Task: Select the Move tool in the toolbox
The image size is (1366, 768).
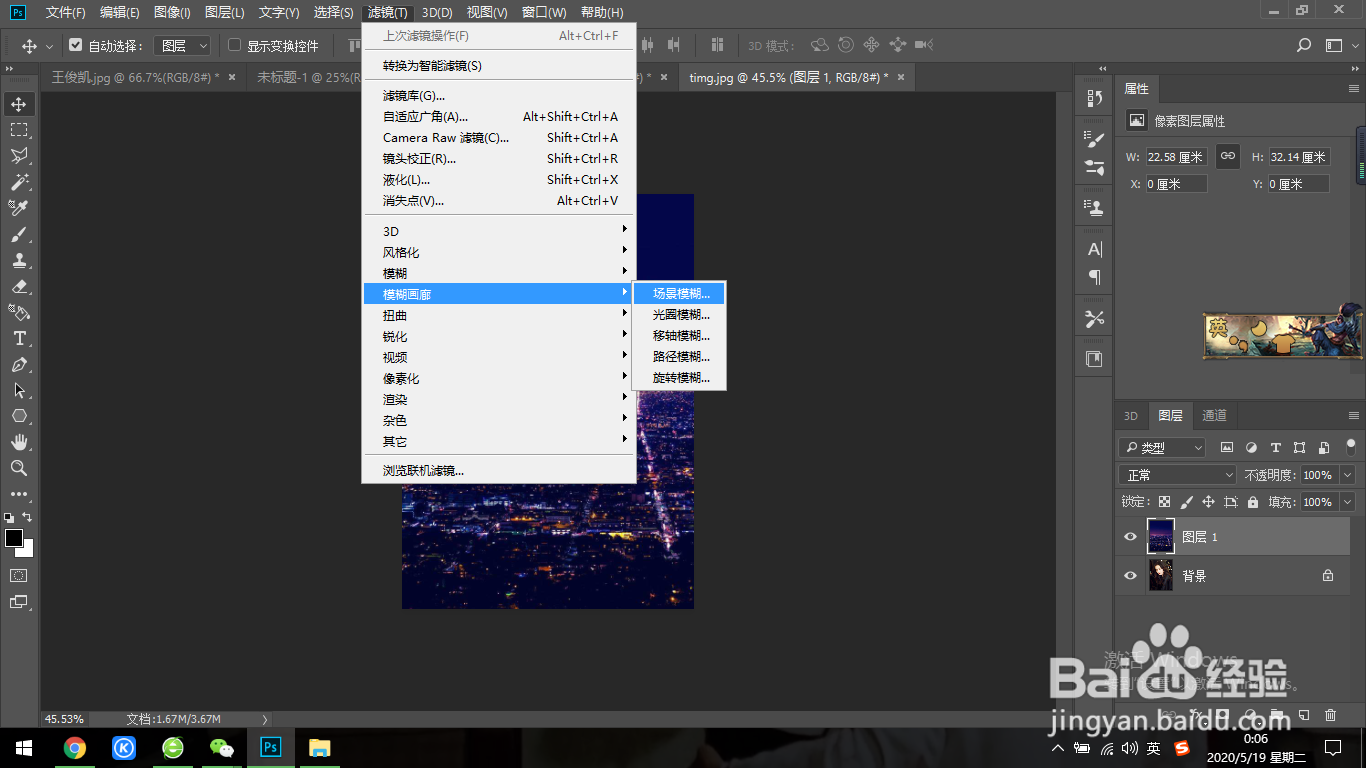Action: point(19,104)
